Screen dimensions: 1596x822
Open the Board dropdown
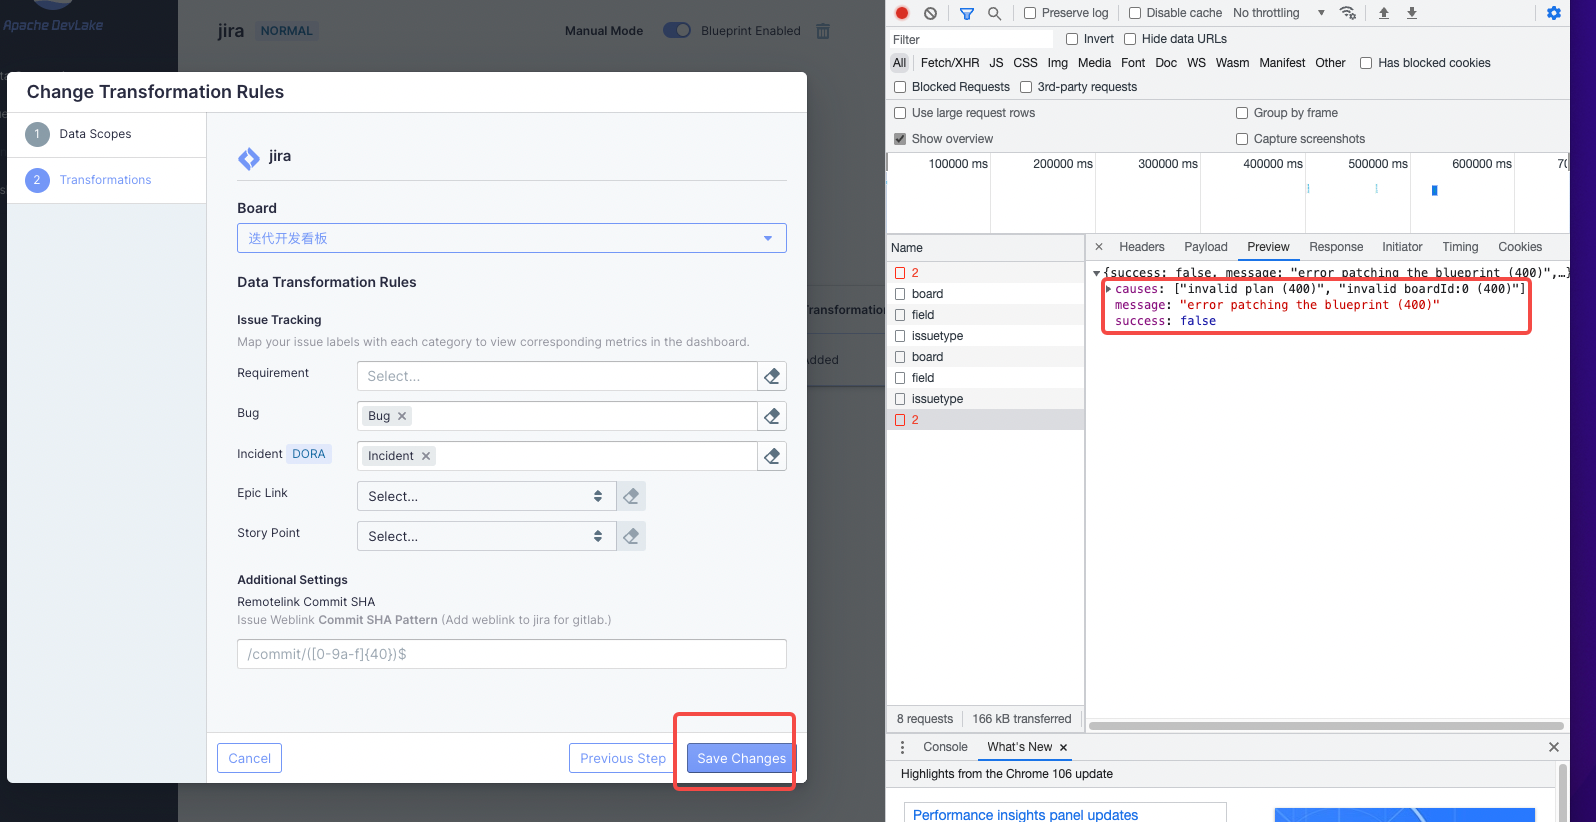[512, 238]
